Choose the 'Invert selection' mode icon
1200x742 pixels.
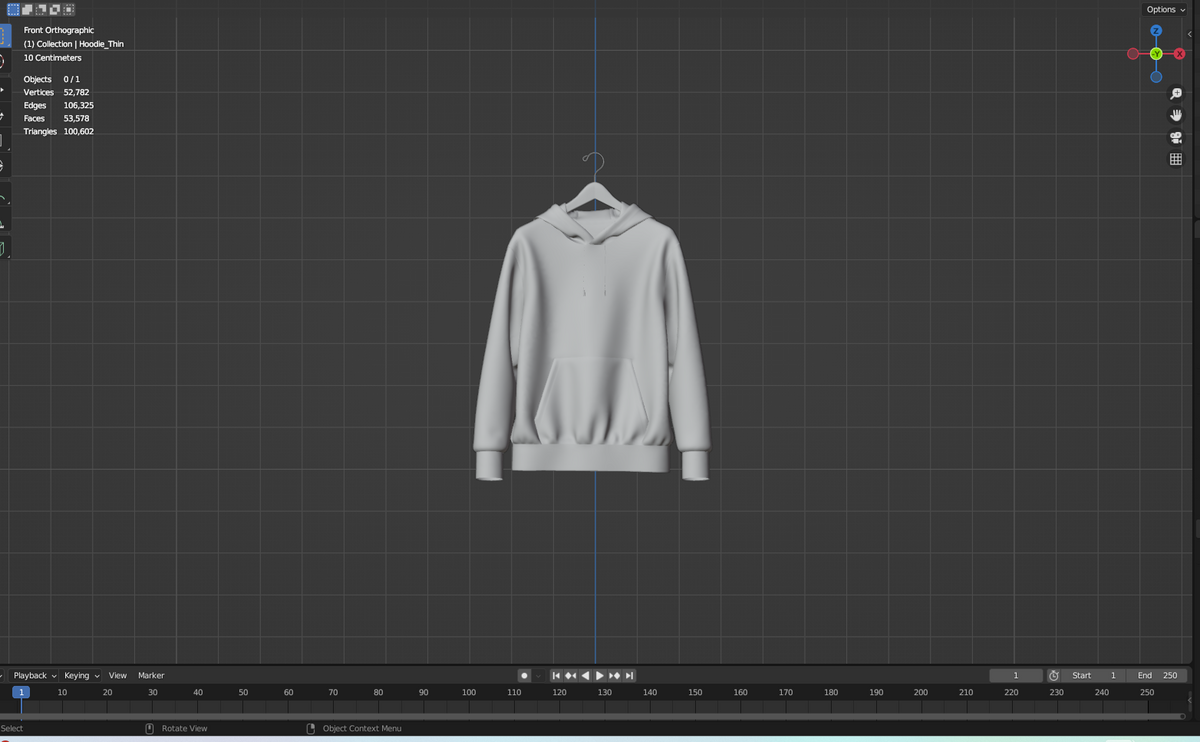point(55,9)
